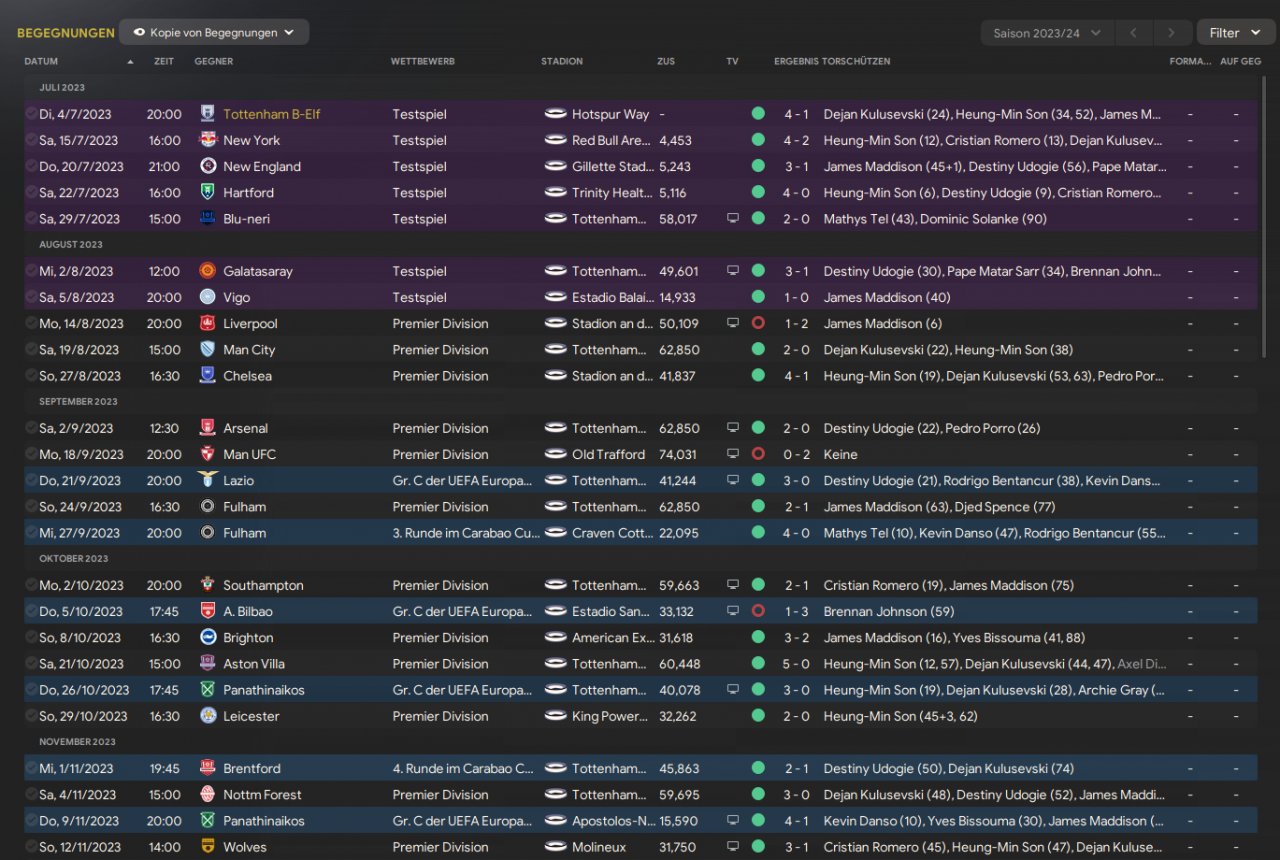The height and width of the screenshot is (860, 1280).
Task: Sort by the Wettbewerb column header
Action: tap(422, 61)
